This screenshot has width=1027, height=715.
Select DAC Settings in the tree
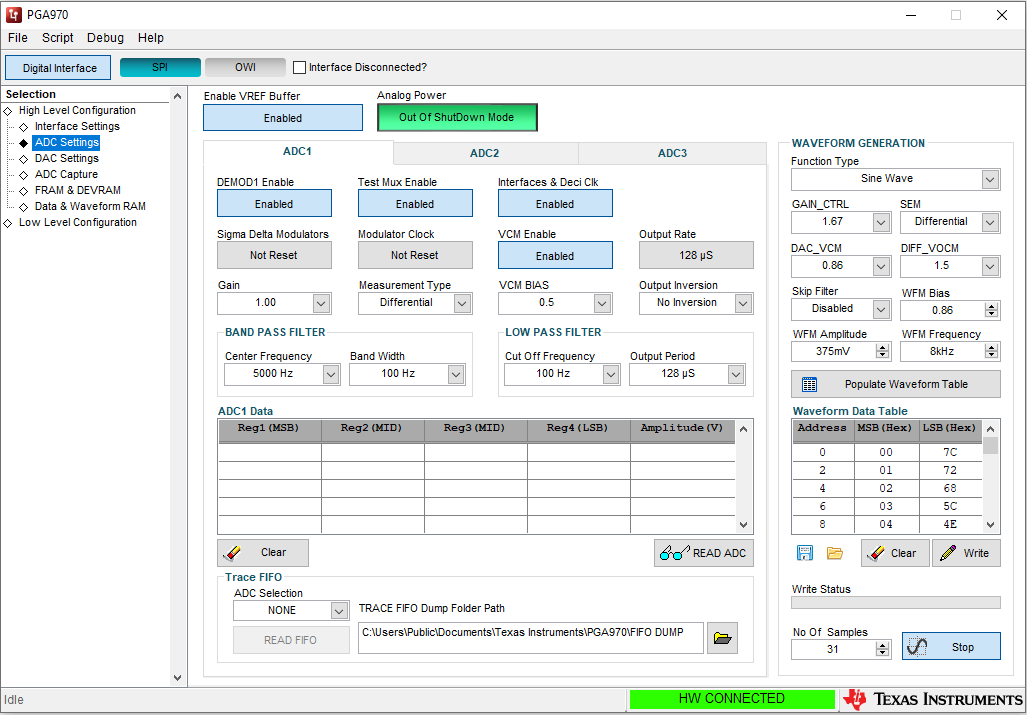point(67,158)
